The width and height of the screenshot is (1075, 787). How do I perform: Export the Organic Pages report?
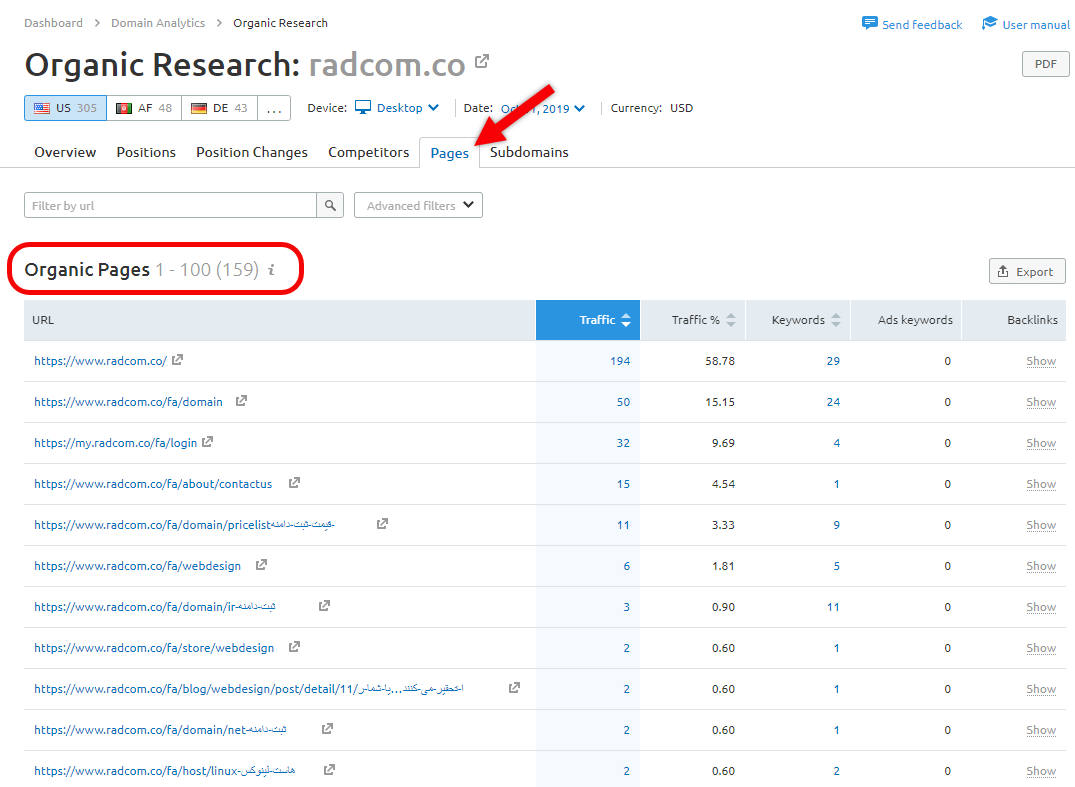click(1027, 270)
